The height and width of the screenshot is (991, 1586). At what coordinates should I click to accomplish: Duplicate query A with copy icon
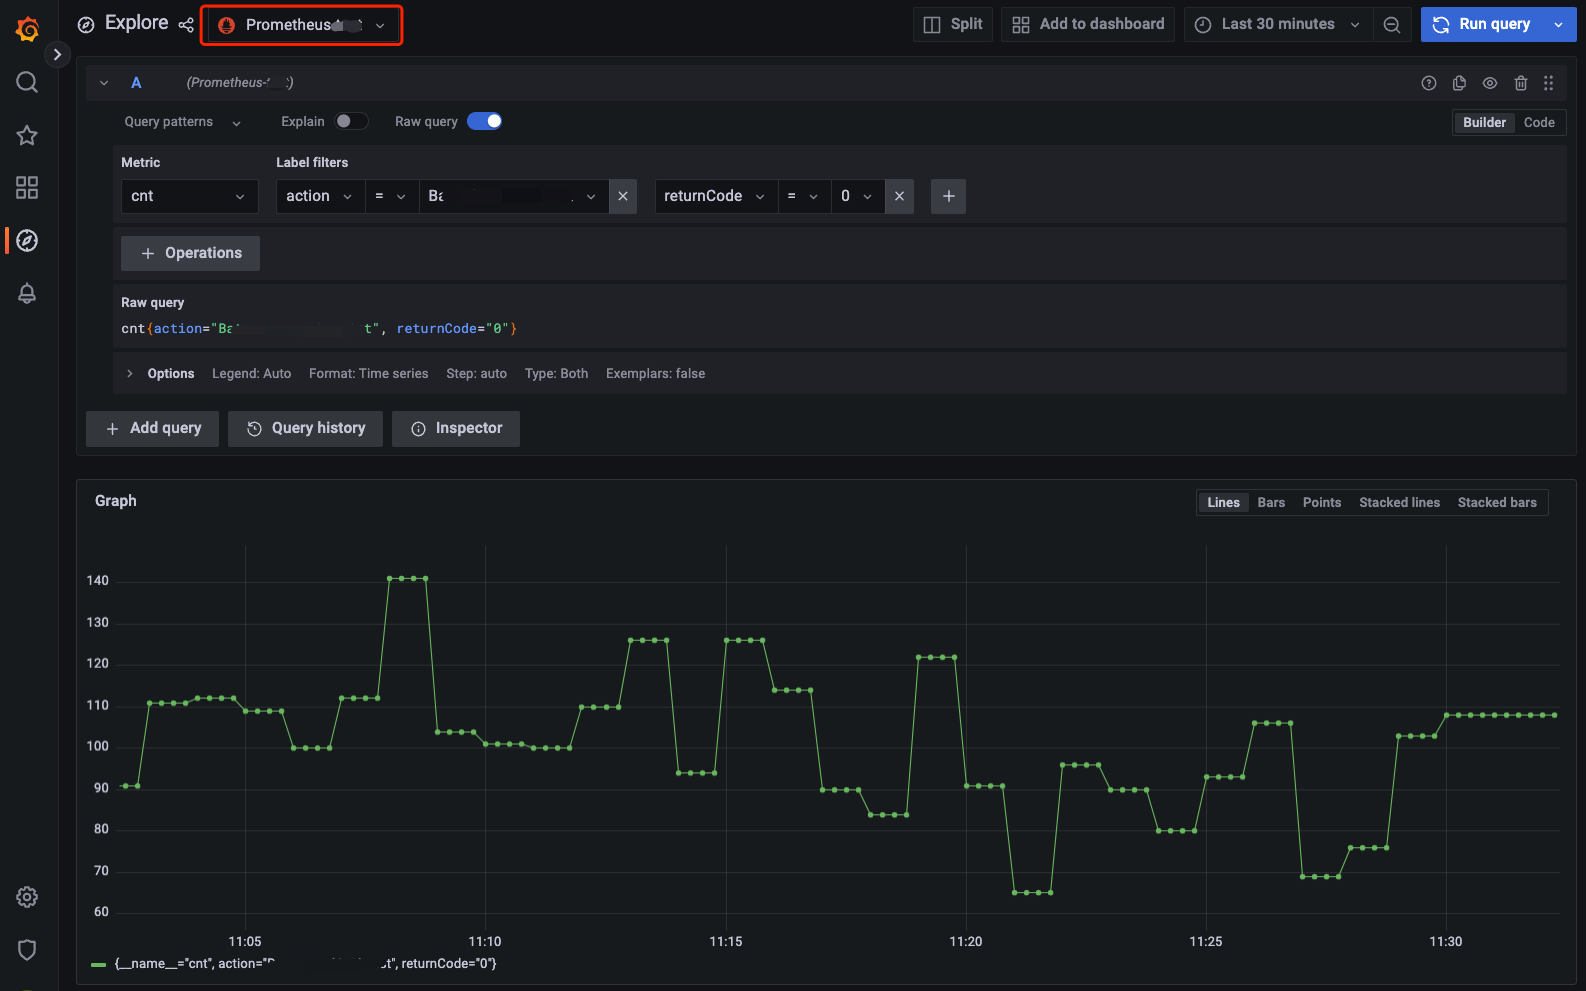1459,83
